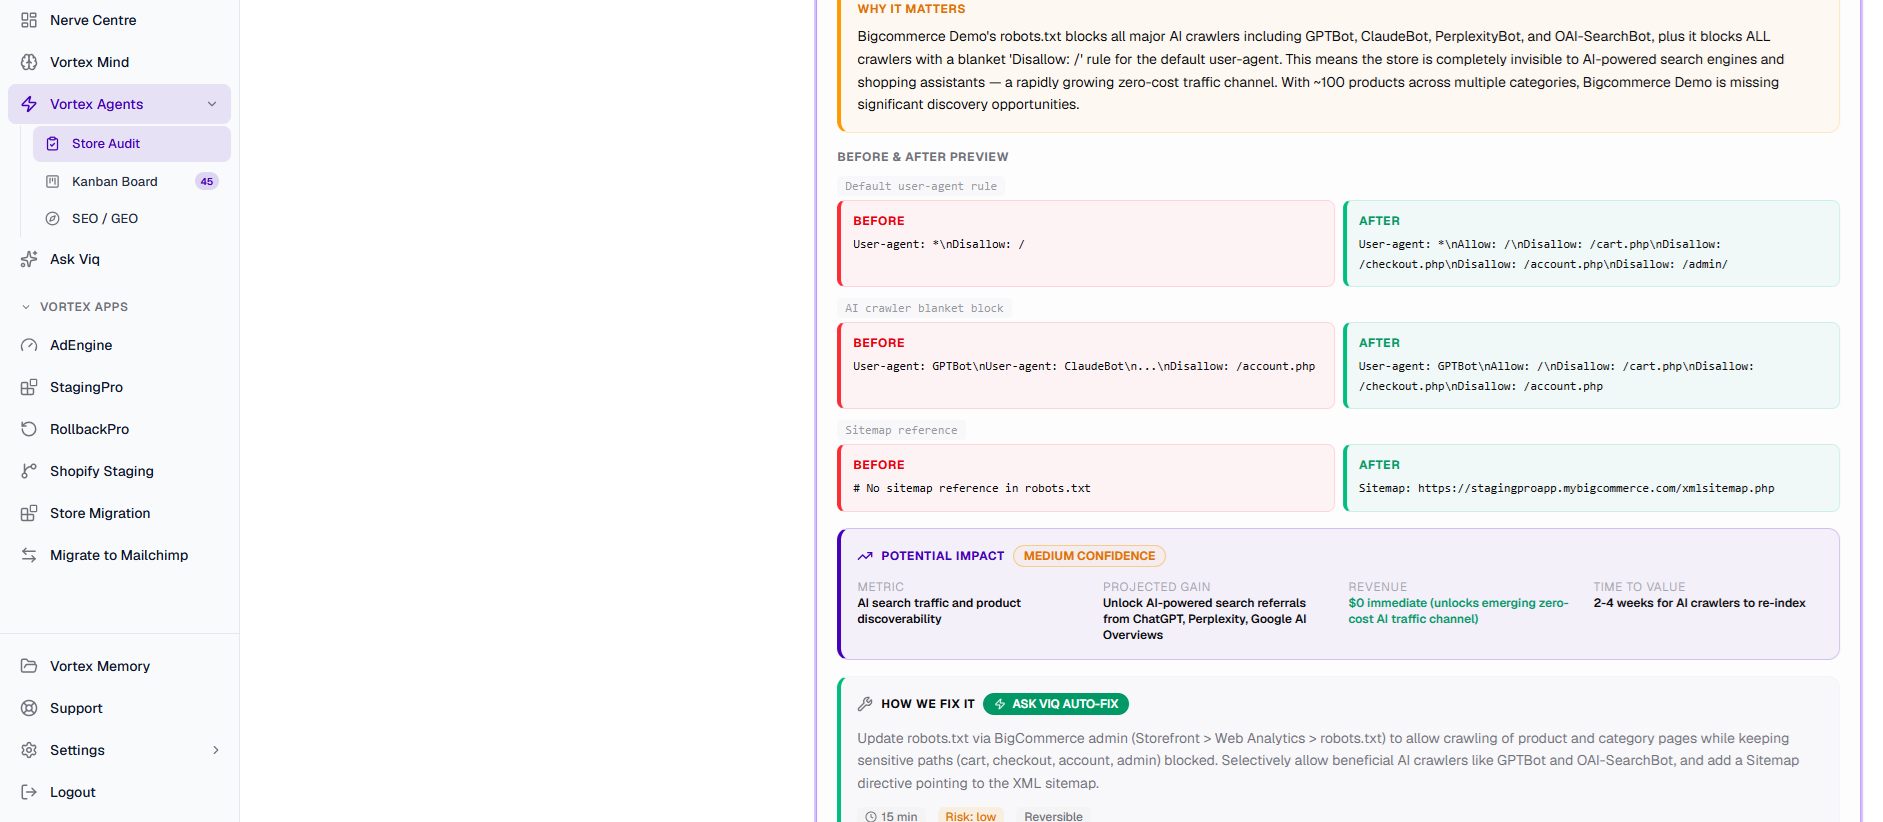Click 'Default user-agent rule' label

pos(921,186)
